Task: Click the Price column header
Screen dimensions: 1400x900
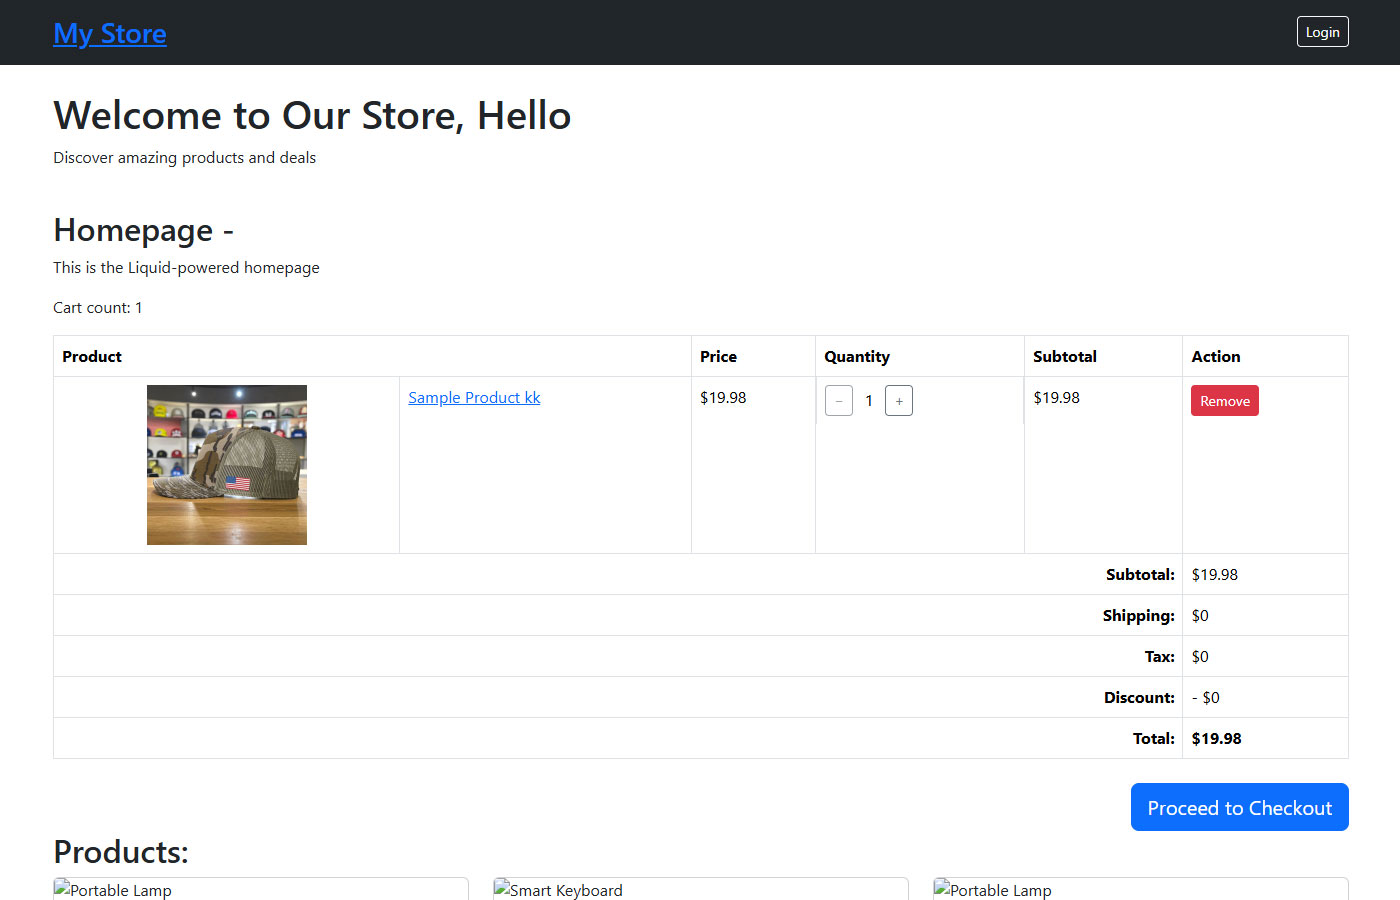Action: (718, 357)
